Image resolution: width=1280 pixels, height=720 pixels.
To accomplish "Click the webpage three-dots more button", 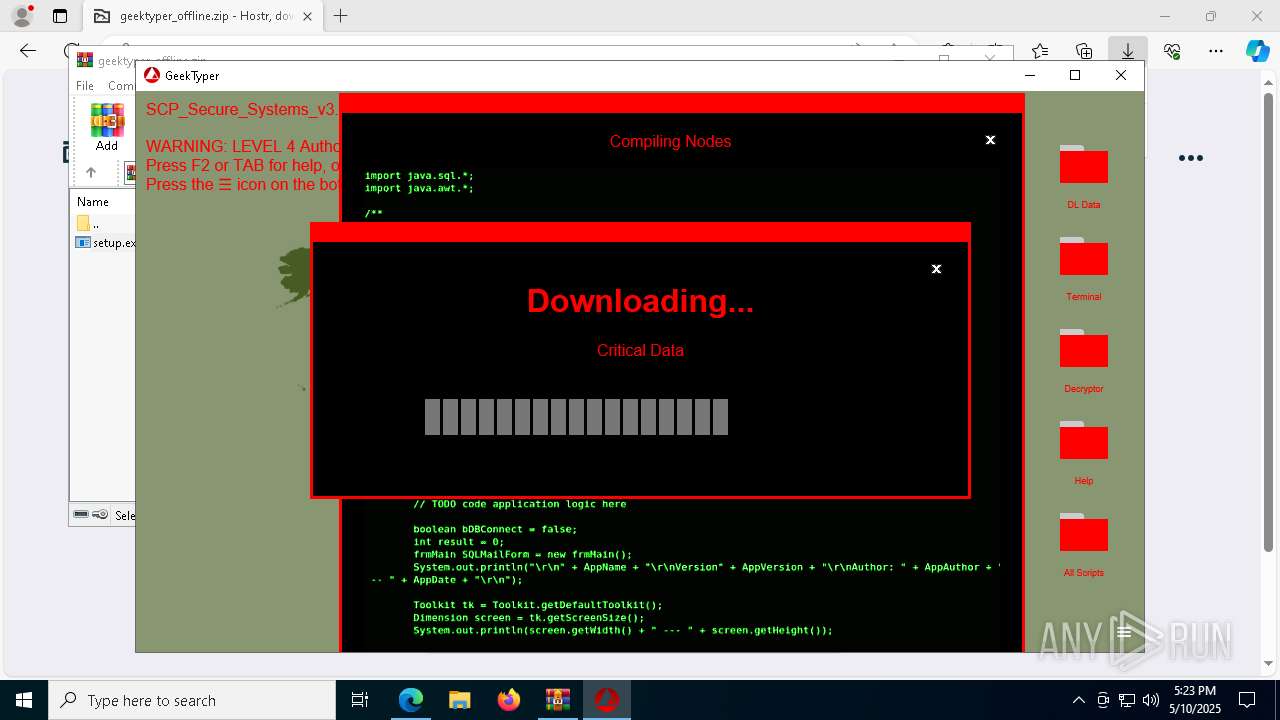I will tap(1190, 158).
